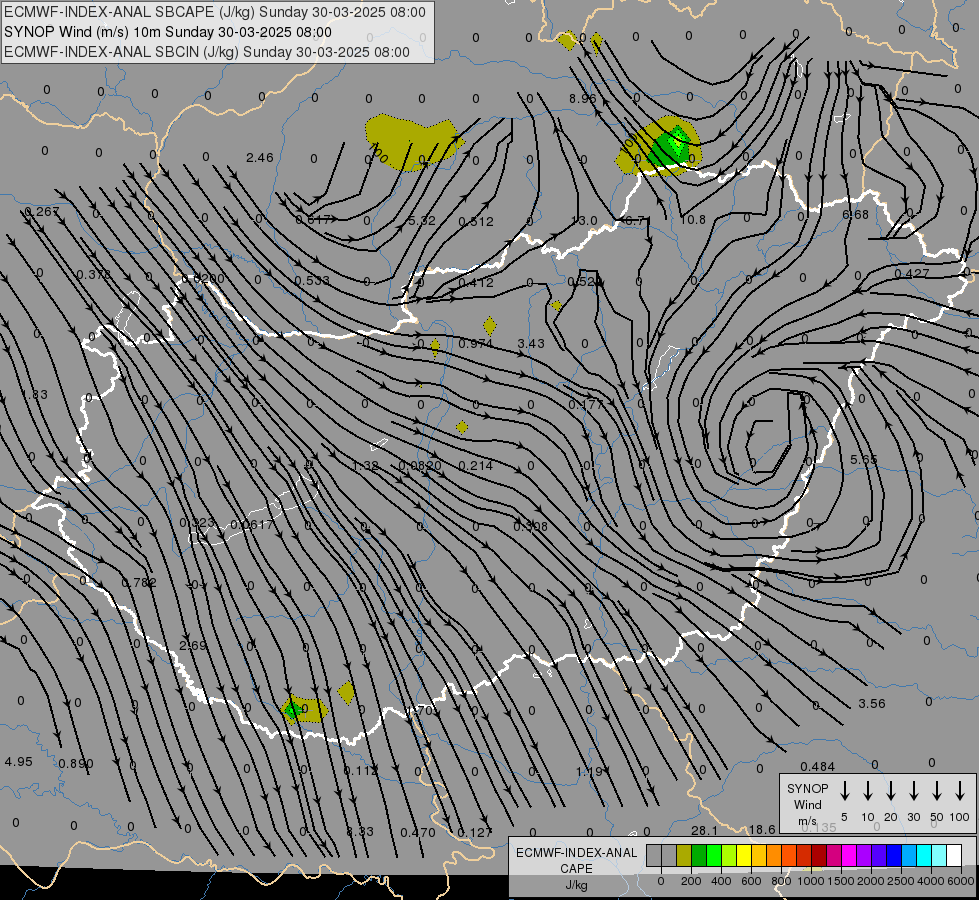Click the map value 4.95
Image resolution: width=979 pixels, height=900 pixels.
(18, 761)
